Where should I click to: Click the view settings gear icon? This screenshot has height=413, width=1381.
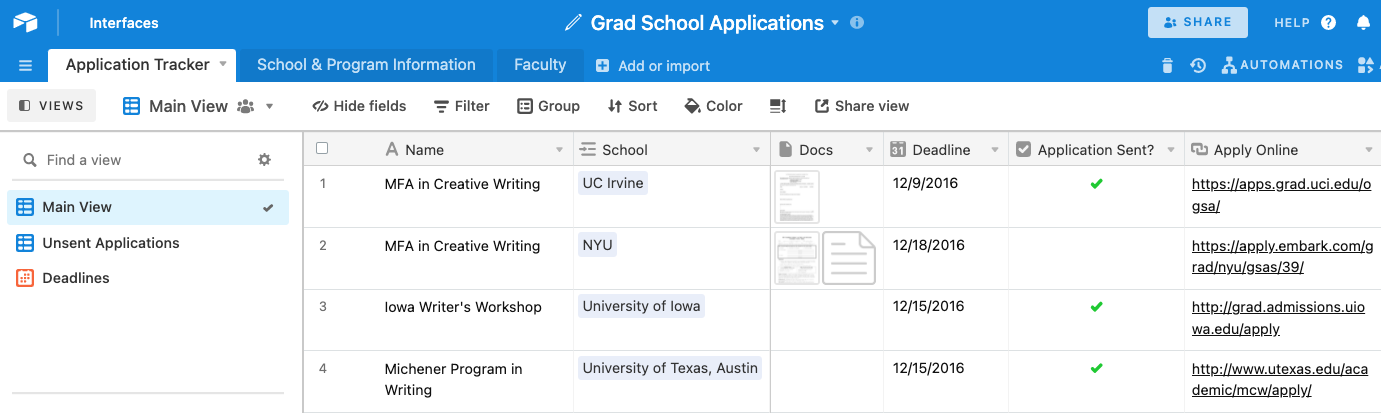click(x=264, y=160)
